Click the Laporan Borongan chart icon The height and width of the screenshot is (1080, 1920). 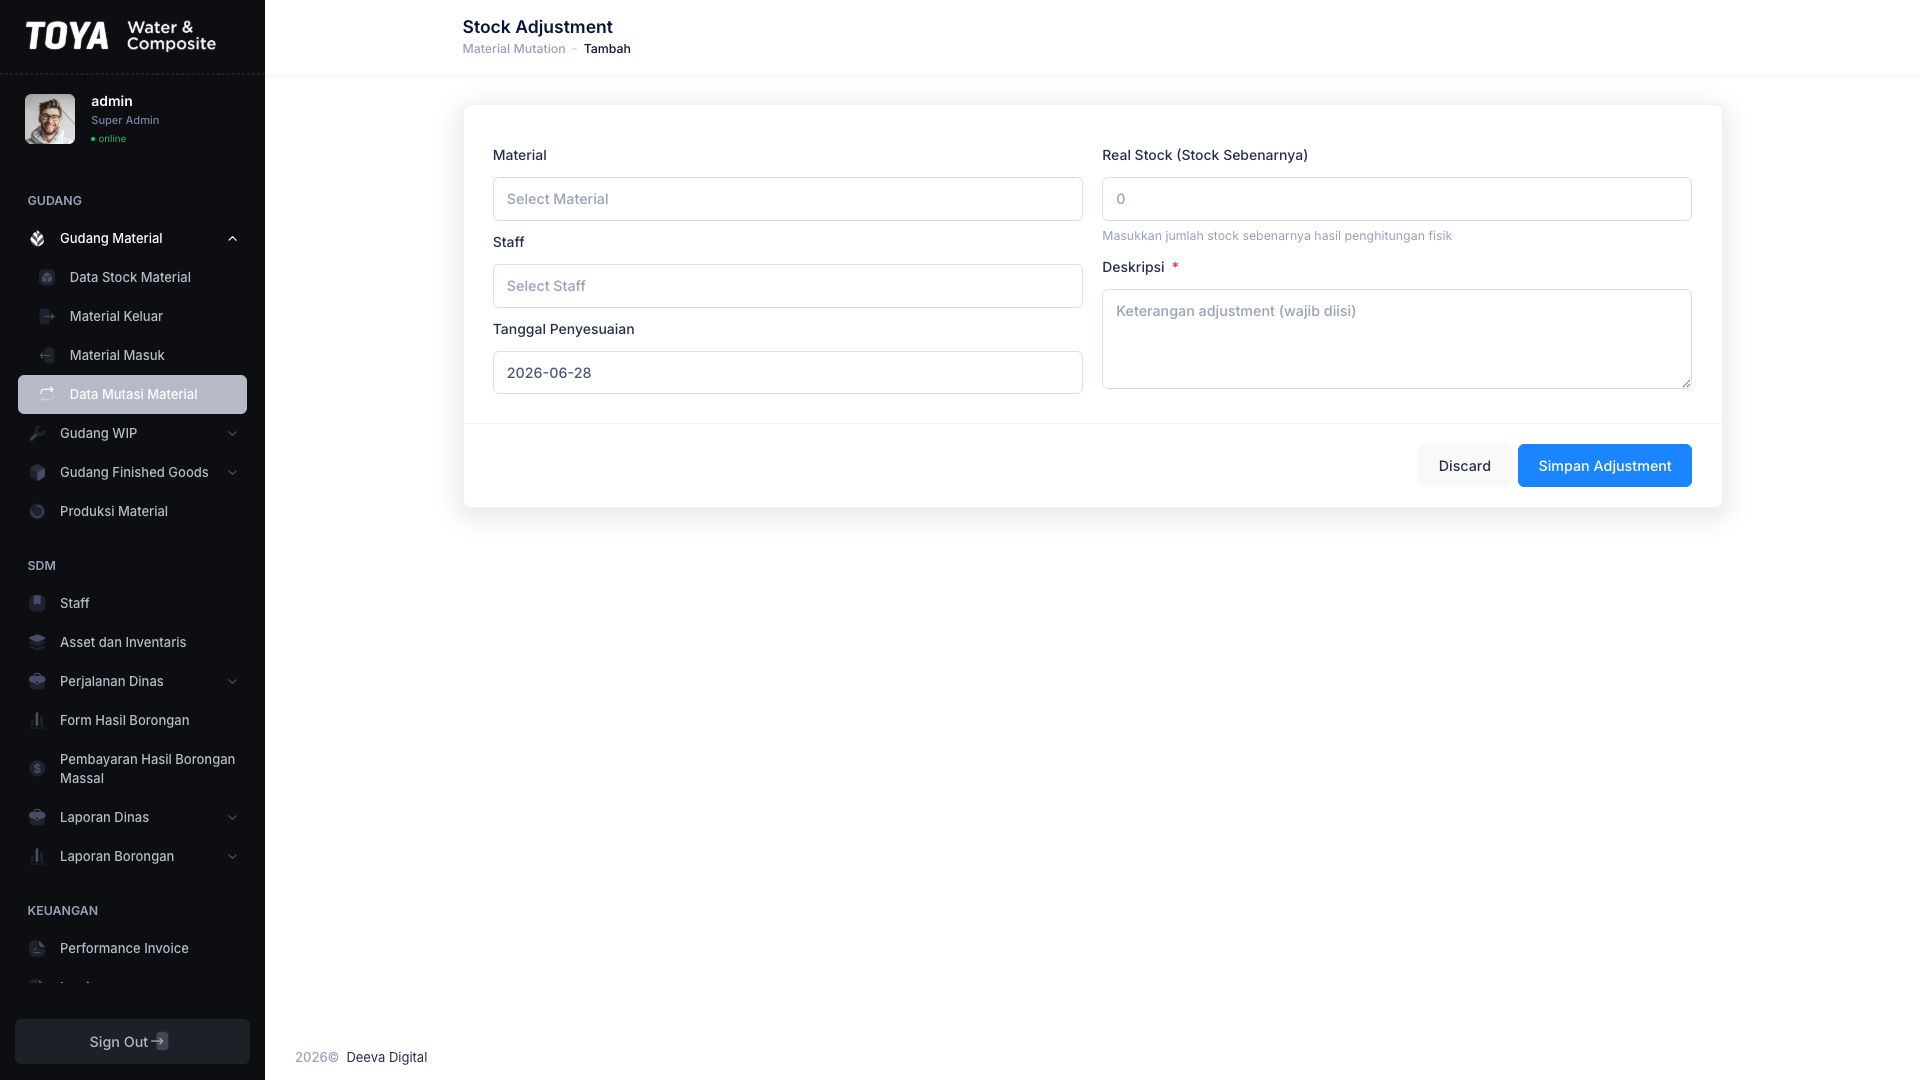pos(37,857)
